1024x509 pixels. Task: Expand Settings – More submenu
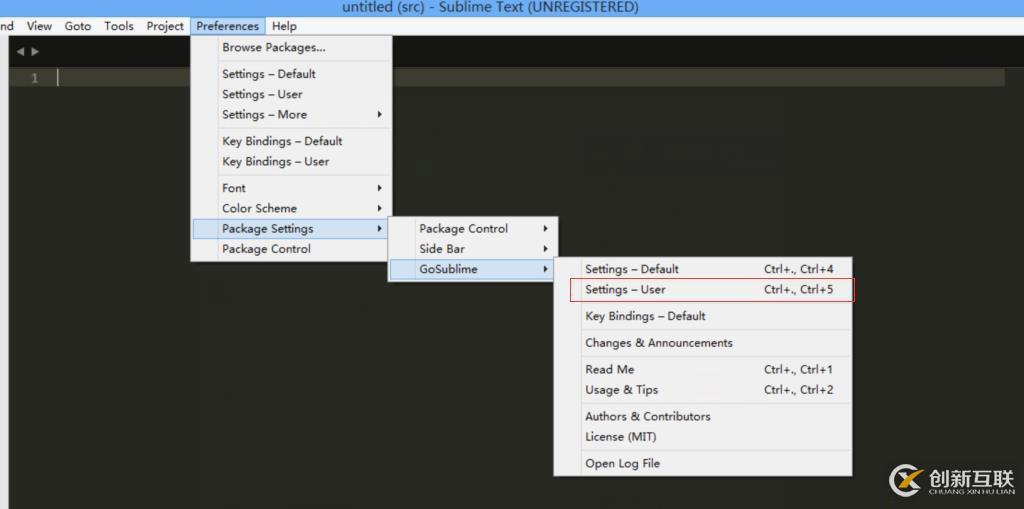292,114
